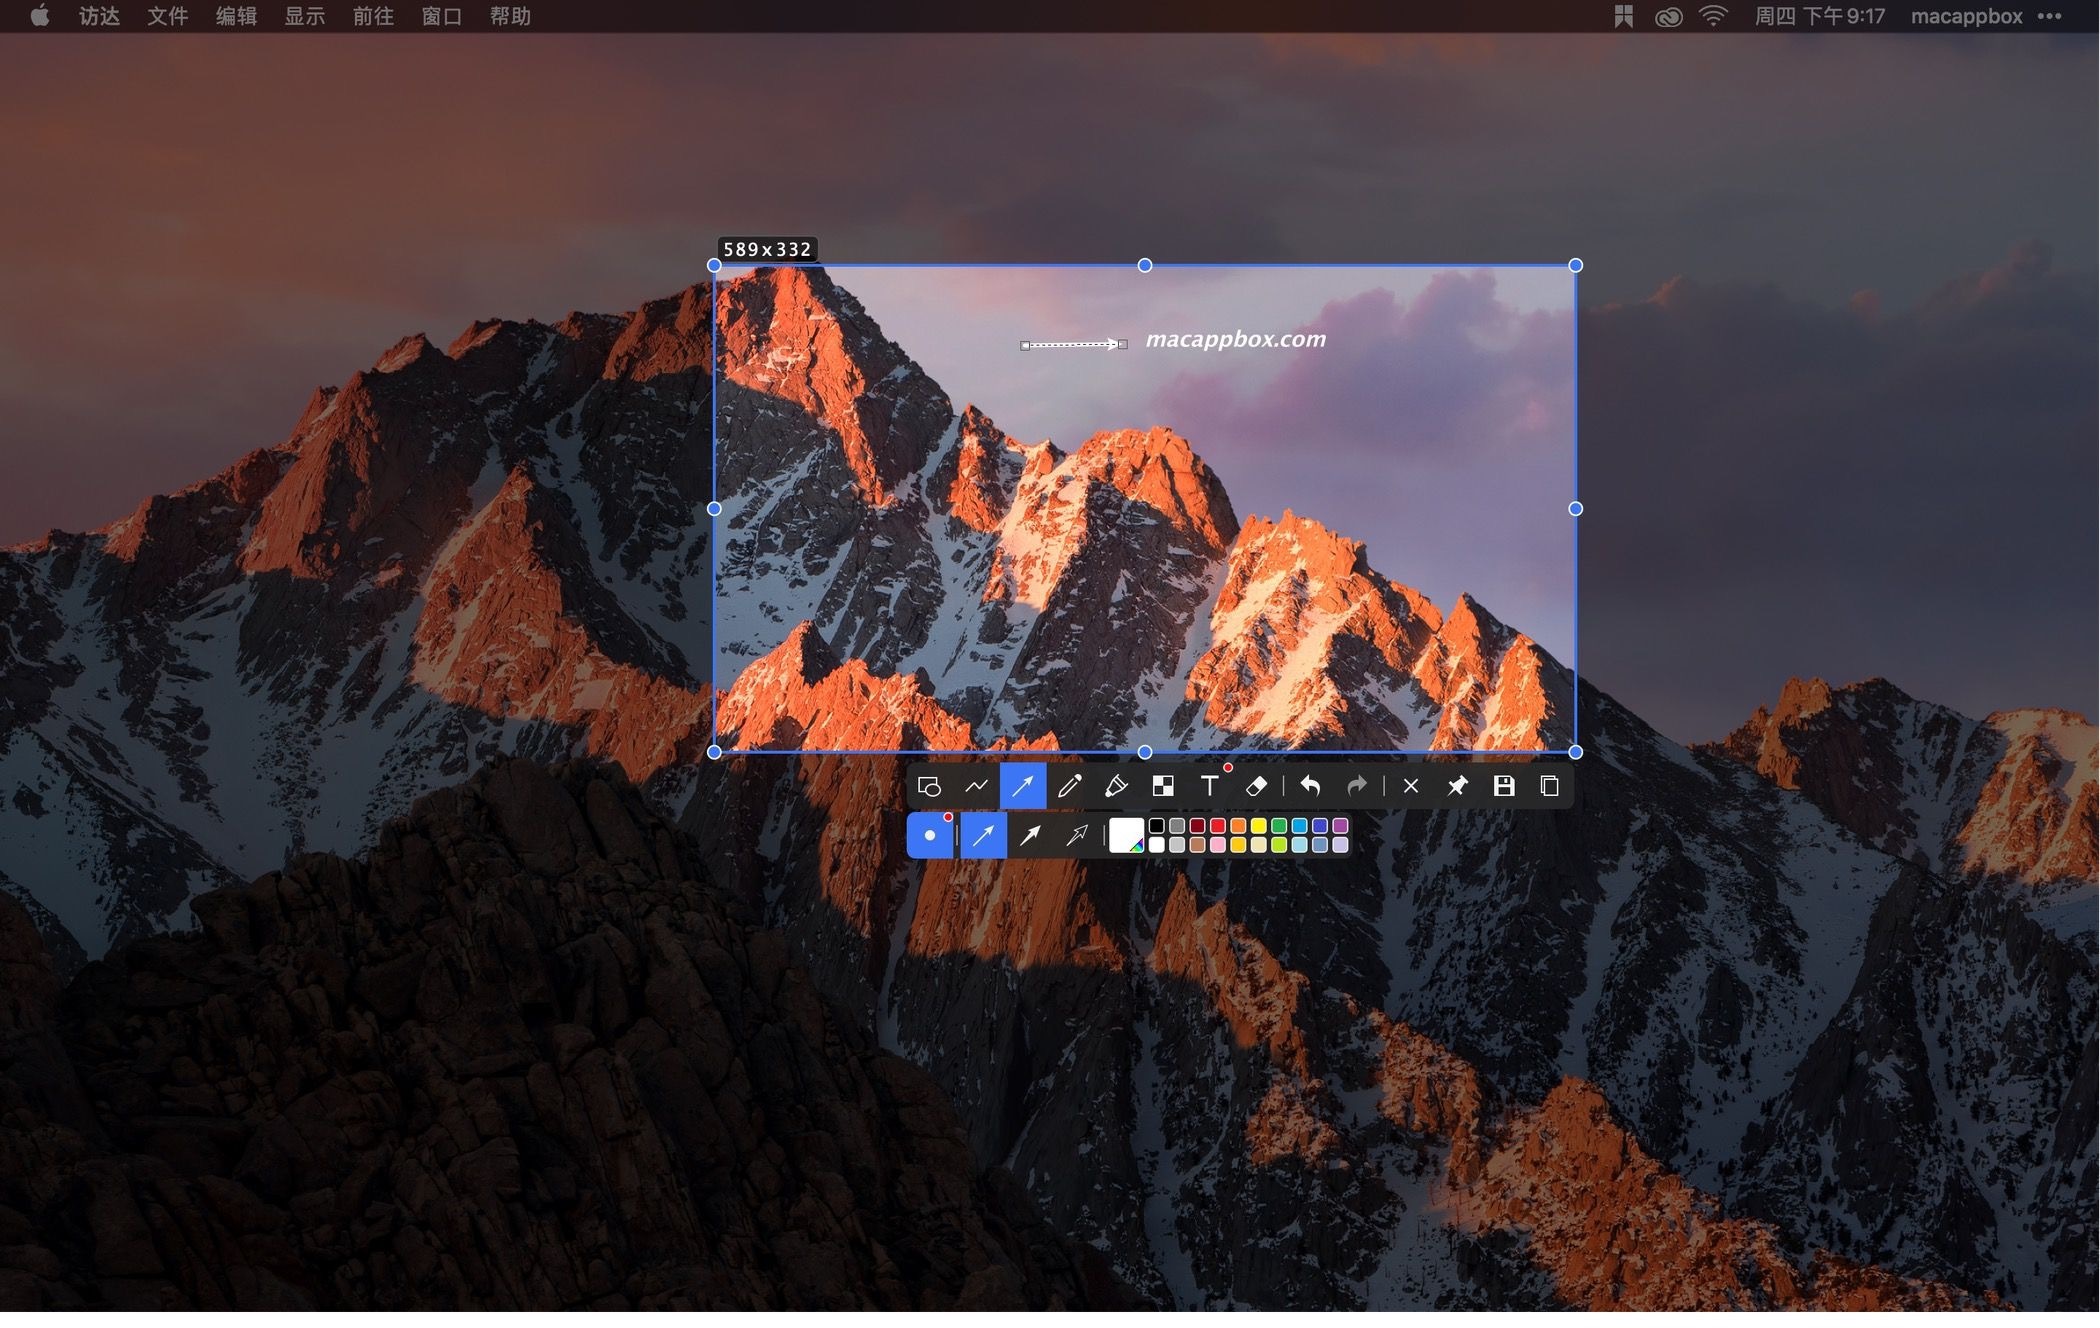The width and height of the screenshot is (2100, 1328).
Task: Save the screenshot with the floppy disk icon
Action: tap(1504, 787)
